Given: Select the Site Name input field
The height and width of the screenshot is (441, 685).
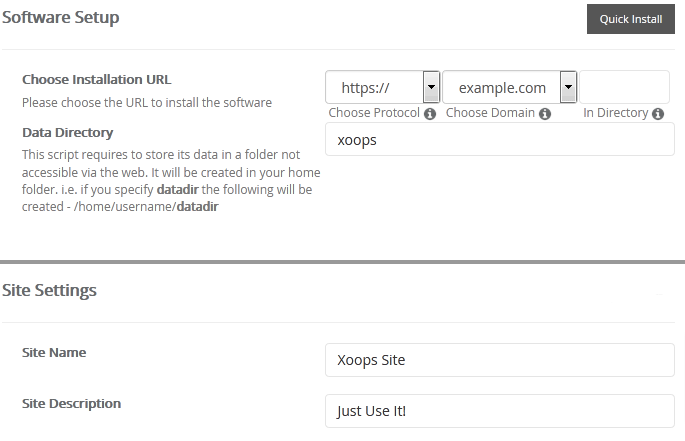Looking at the screenshot, I should 500,360.
